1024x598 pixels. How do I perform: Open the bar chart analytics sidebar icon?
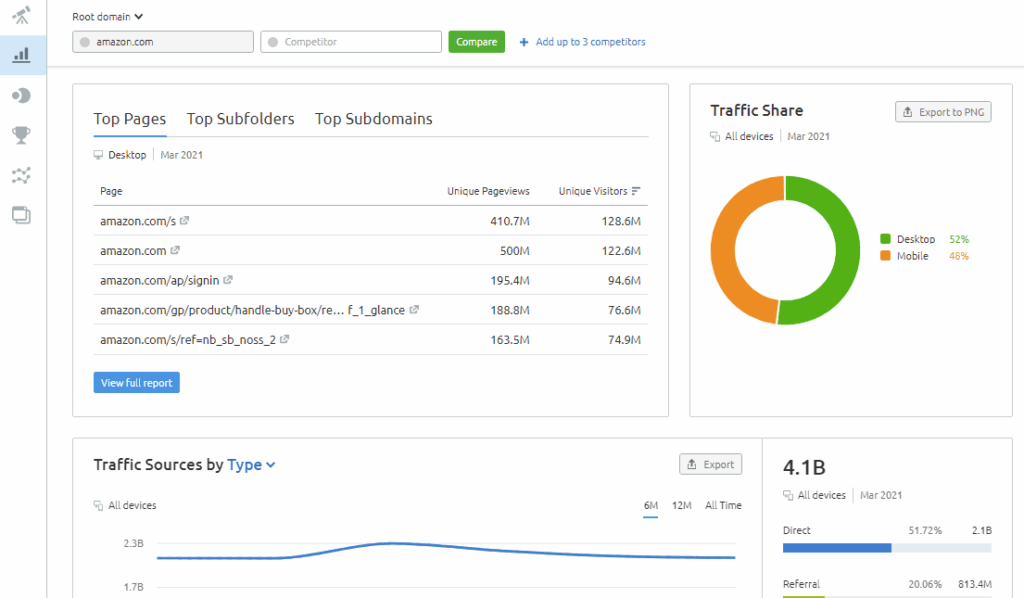(21, 55)
